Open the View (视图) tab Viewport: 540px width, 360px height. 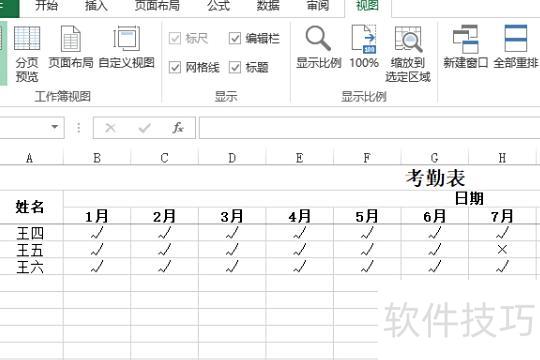367,6
